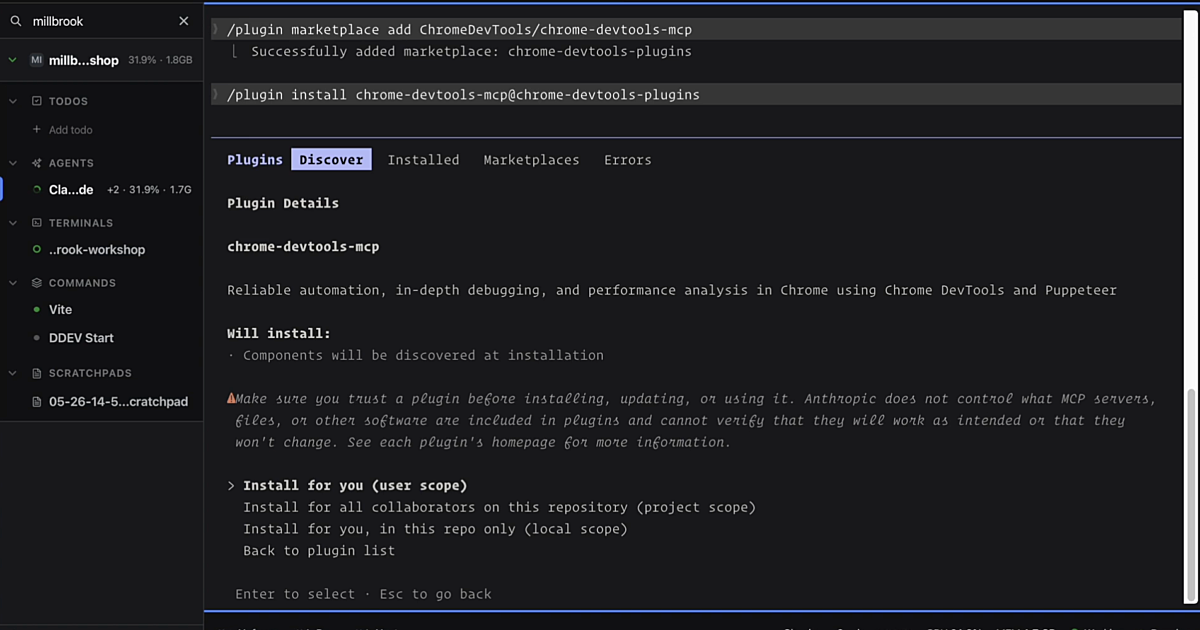Click the SCRATCHPADS section header label
Image resolution: width=1200 pixels, height=630 pixels.
click(90, 373)
